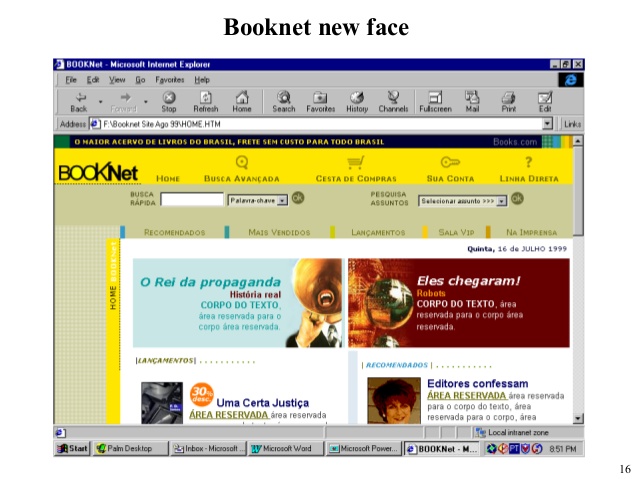Select the Sala Vip tab
The height and width of the screenshot is (479, 638).
tap(456, 232)
